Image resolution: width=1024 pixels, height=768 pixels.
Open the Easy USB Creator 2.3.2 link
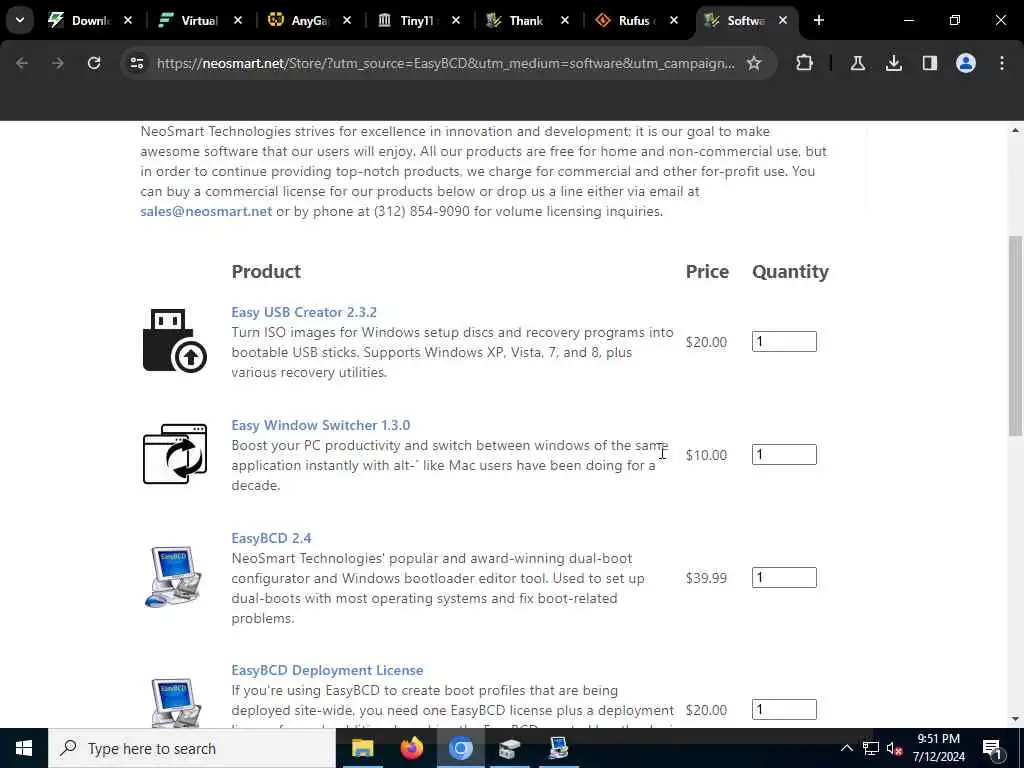point(304,312)
